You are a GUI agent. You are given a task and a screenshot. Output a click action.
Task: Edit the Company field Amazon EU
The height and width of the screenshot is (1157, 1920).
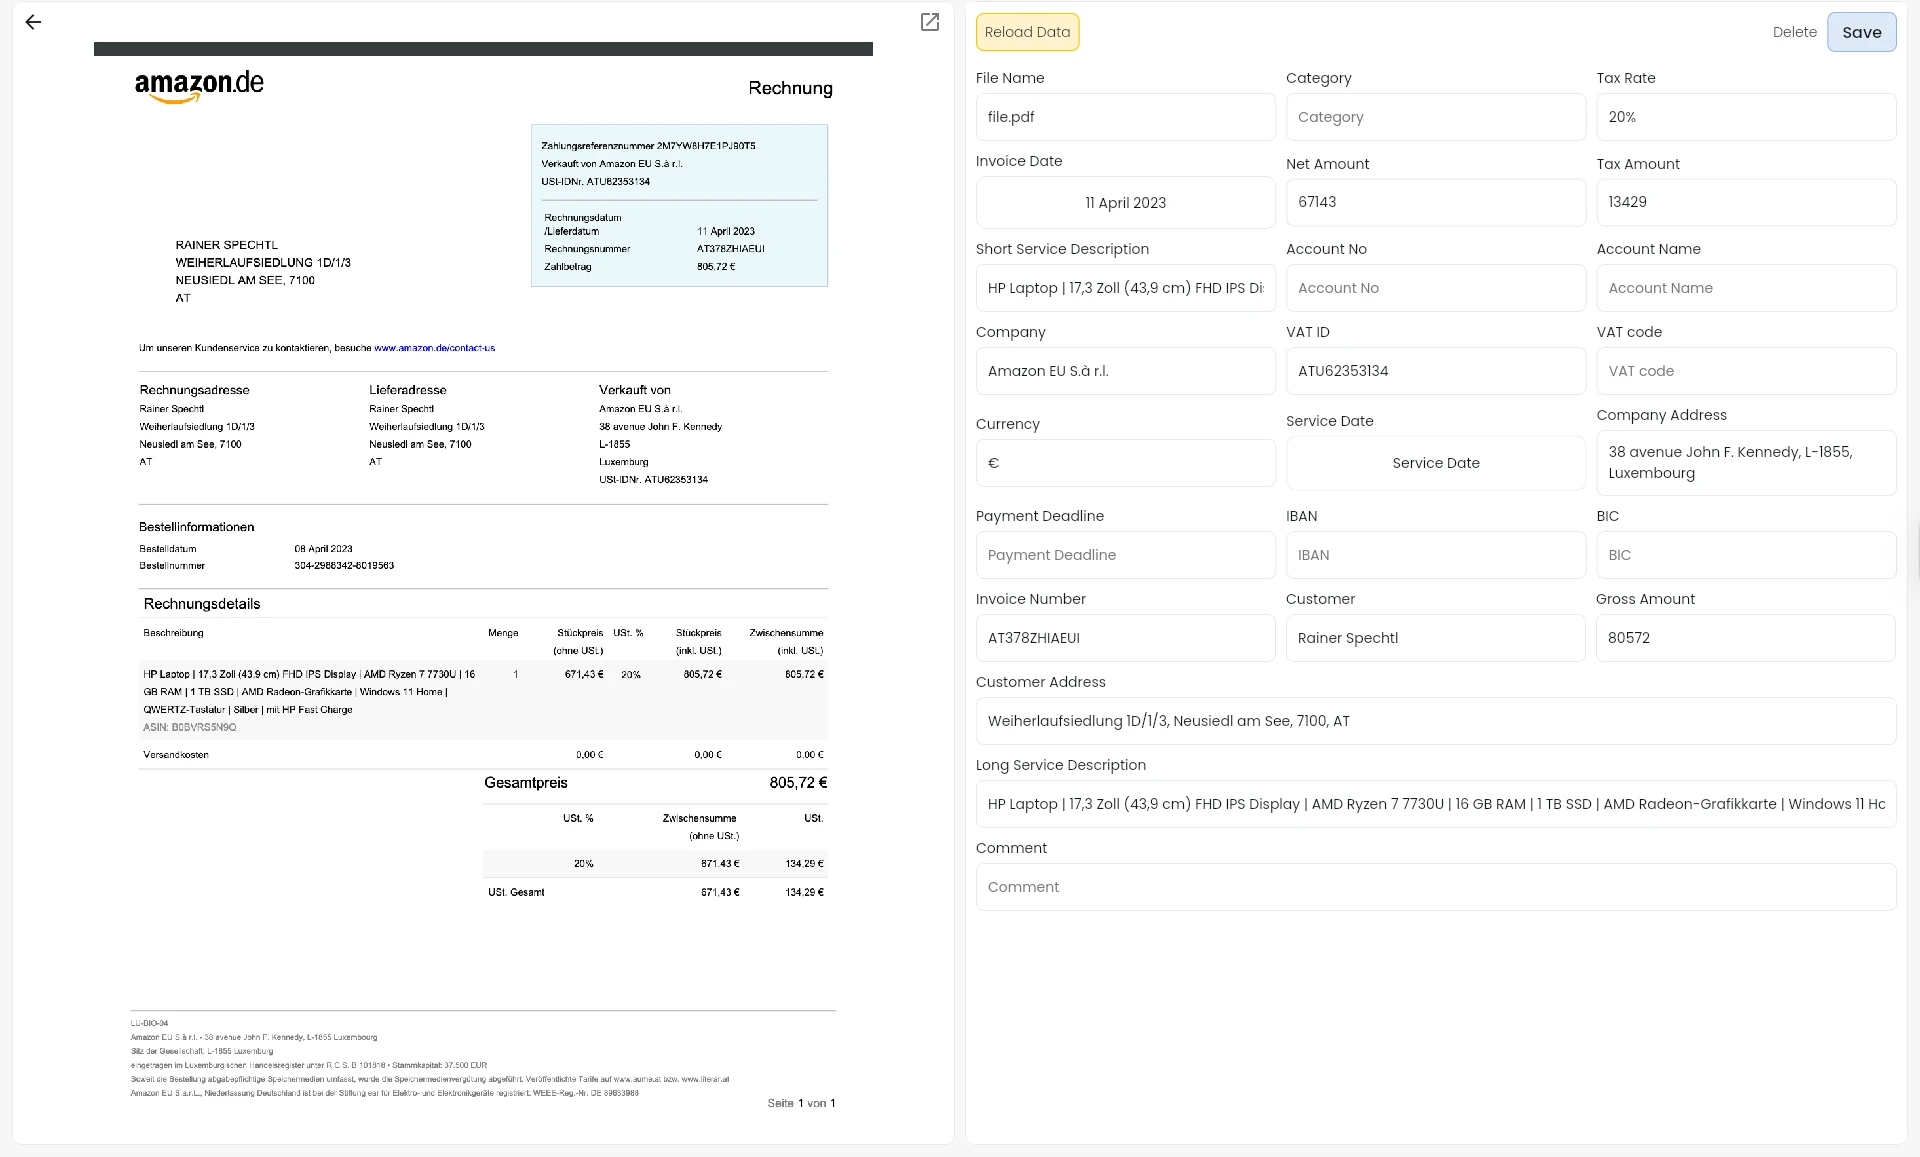1125,371
